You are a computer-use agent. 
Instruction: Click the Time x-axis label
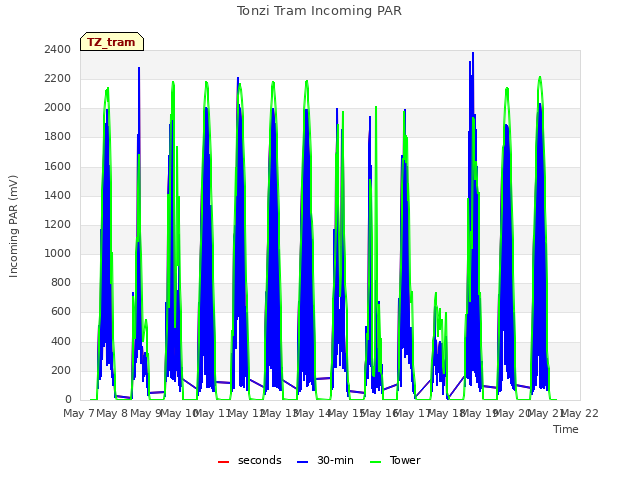[566, 429]
